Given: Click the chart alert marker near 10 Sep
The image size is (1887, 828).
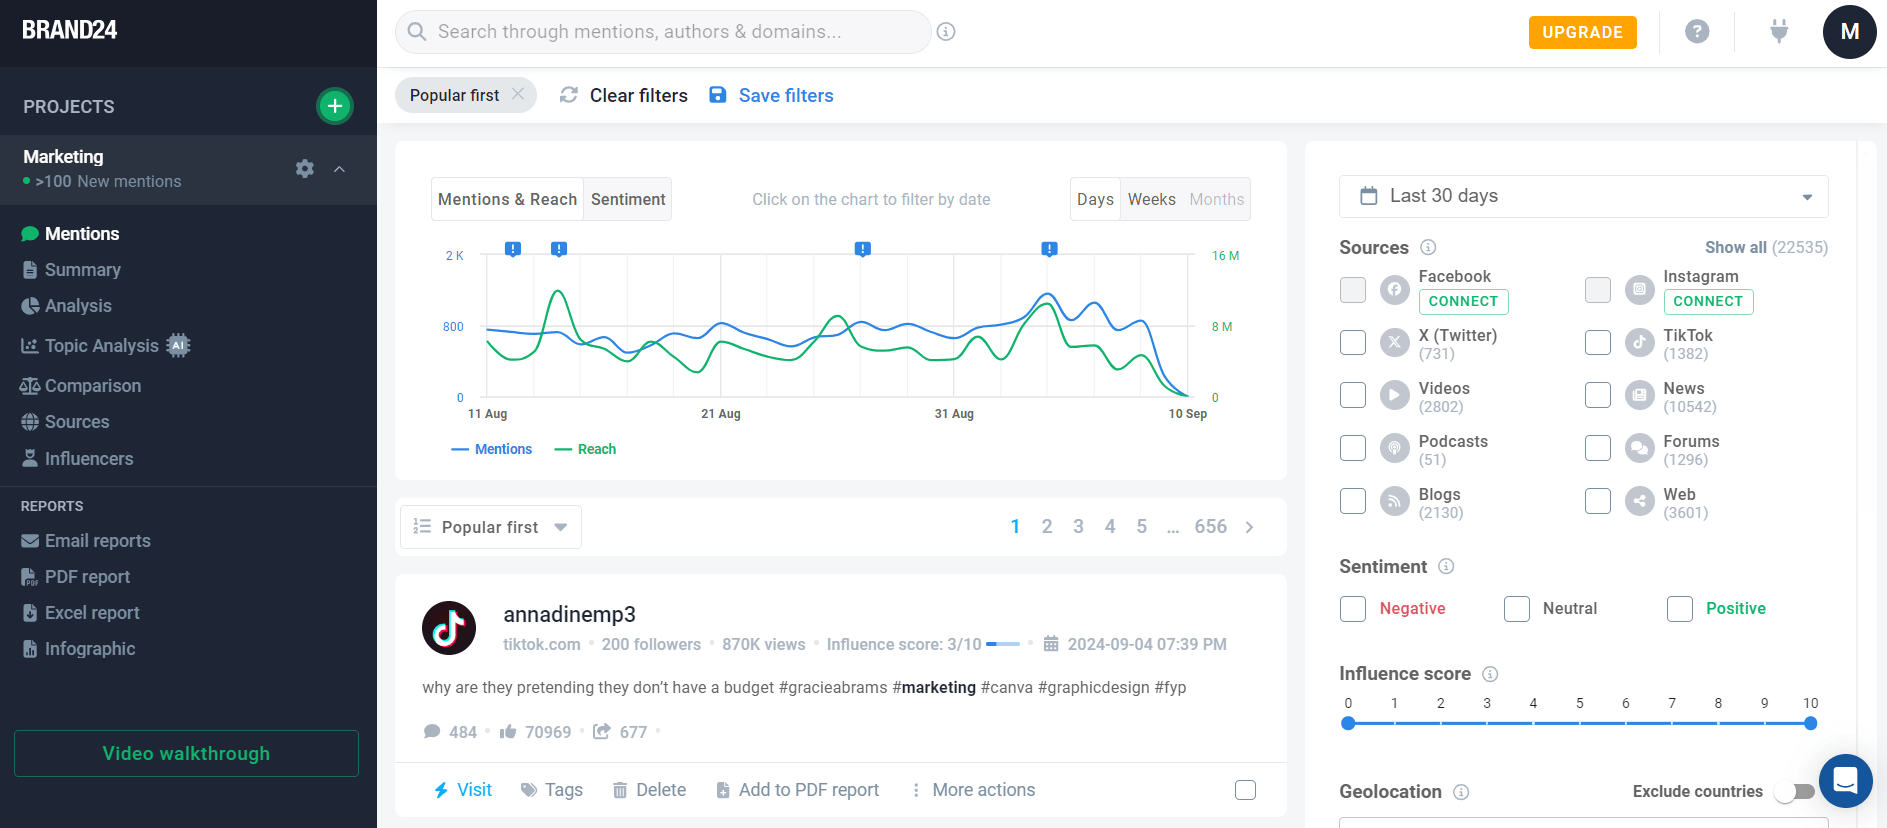Looking at the screenshot, I should (1049, 249).
